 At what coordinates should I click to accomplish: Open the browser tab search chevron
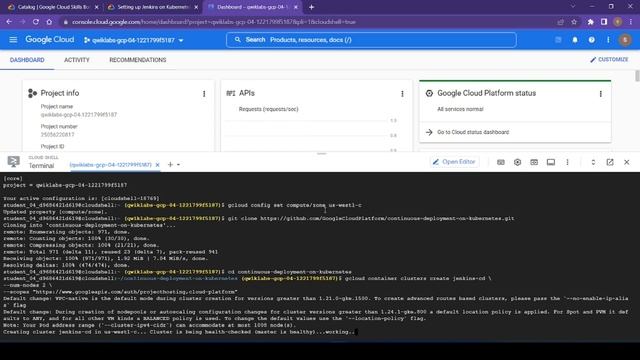[x=573, y=7]
